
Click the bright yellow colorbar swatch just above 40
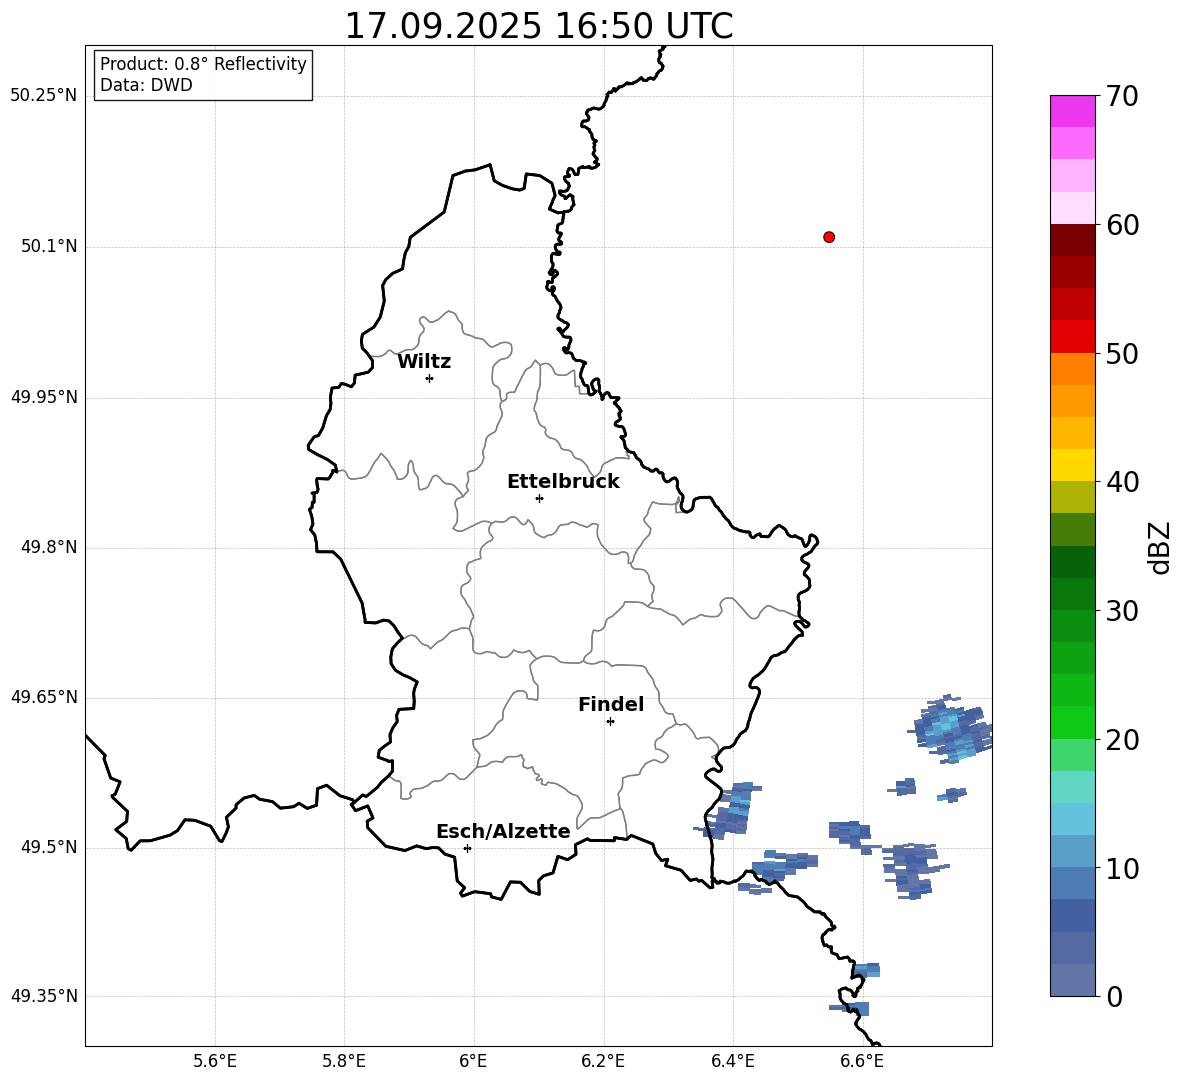click(1072, 465)
